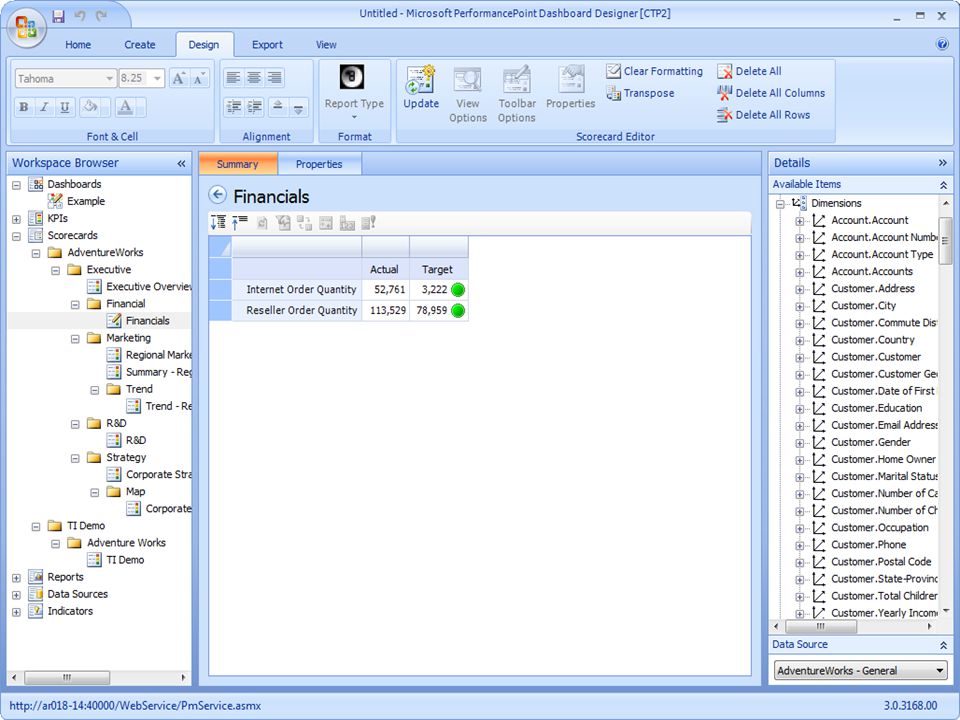This screenshot has height=720, width=960.
Task: Open the Summary tab in the workspace
Action: [x=238, y=164]
